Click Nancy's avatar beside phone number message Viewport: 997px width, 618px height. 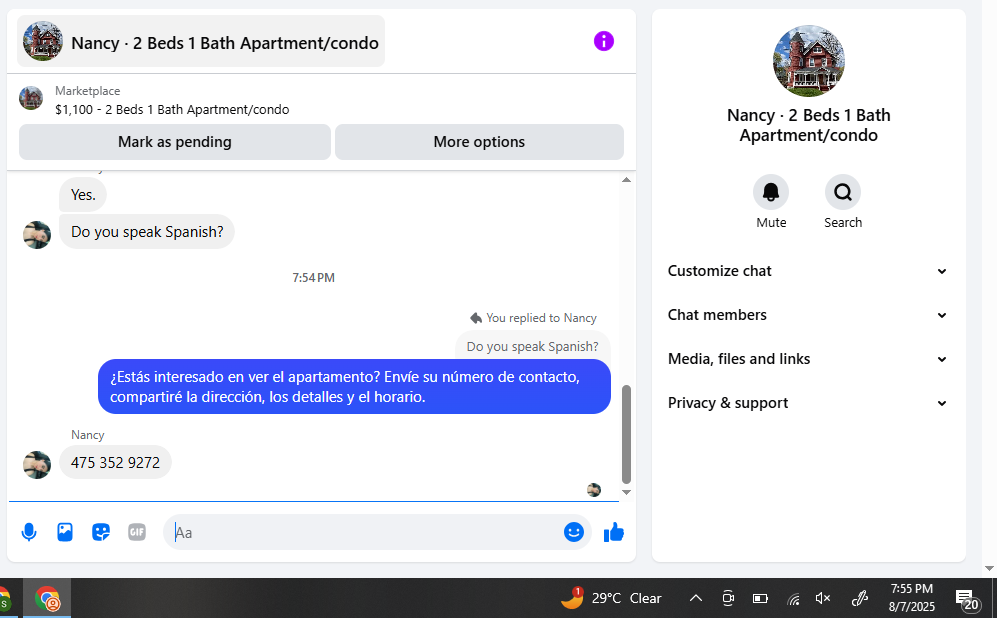click(37, 465)
